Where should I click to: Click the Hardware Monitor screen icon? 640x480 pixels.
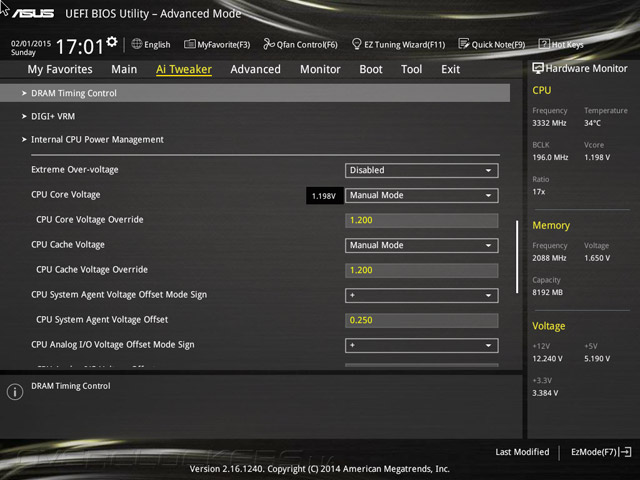tap(538, 68)
